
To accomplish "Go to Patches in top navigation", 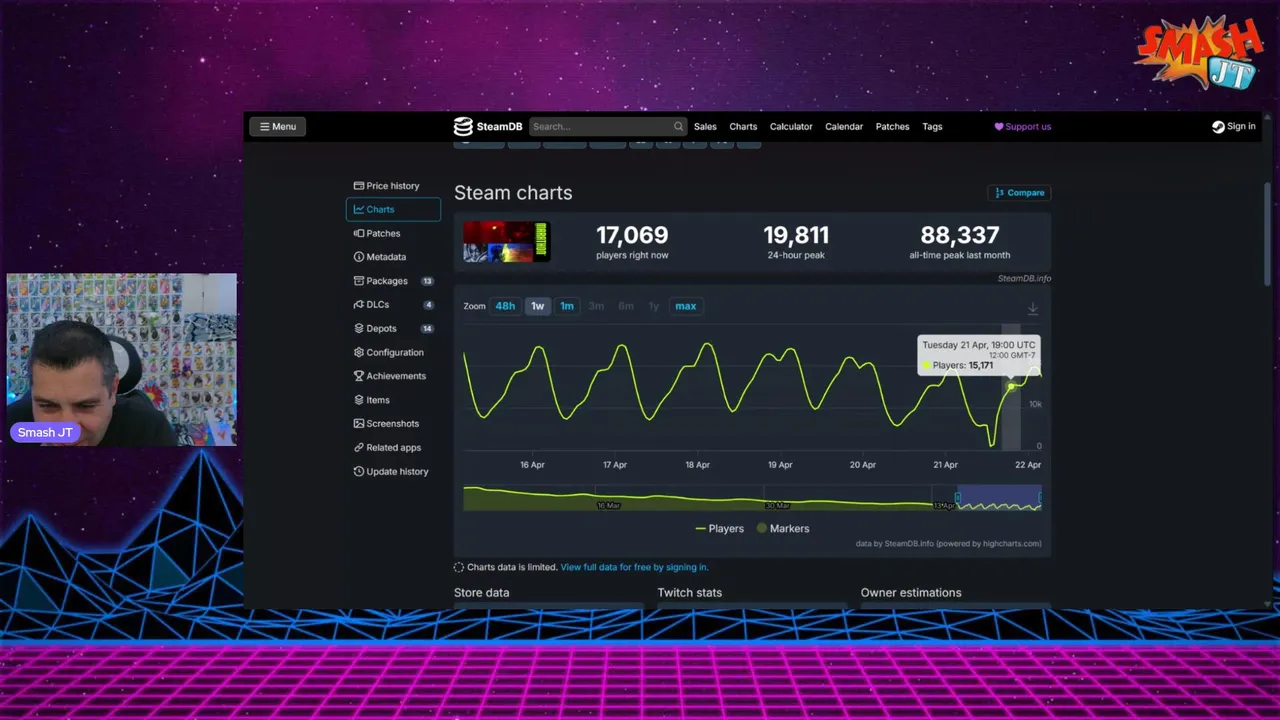I will point(892,126).
